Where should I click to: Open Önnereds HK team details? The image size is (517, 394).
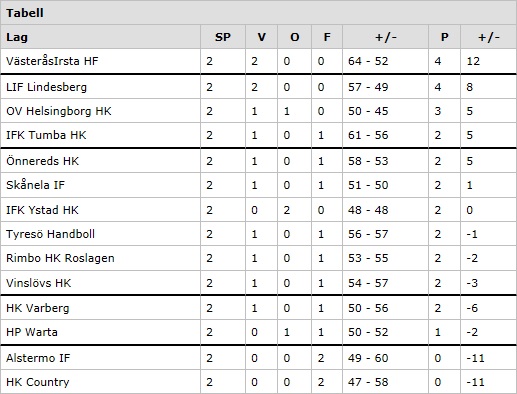[43, 161]
